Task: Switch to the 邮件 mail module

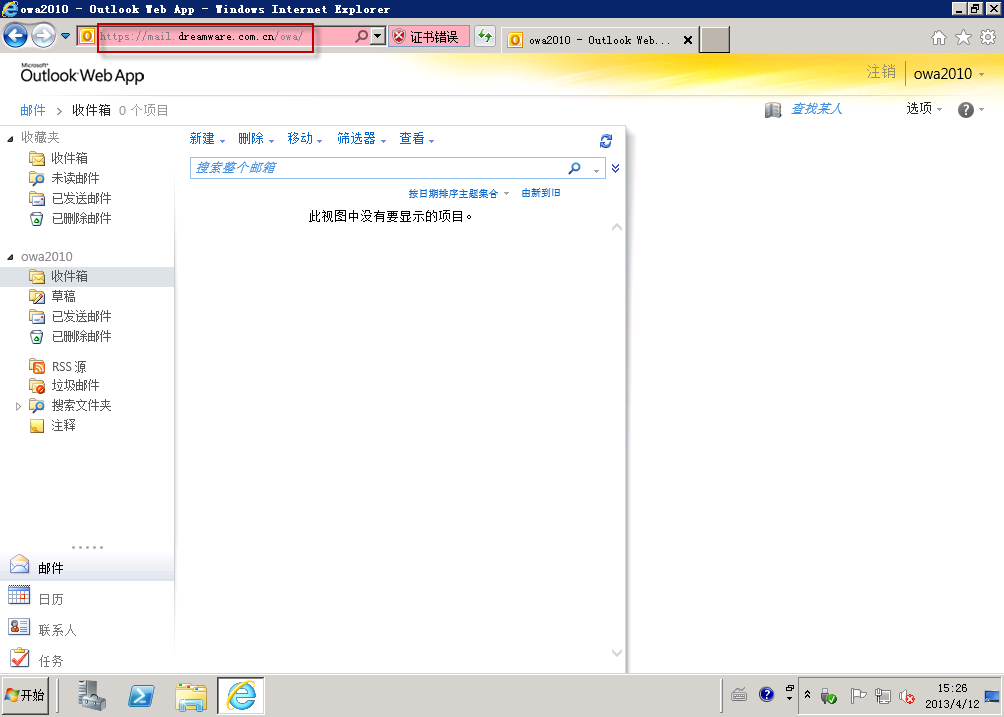Action: click(x=87, y=567)
